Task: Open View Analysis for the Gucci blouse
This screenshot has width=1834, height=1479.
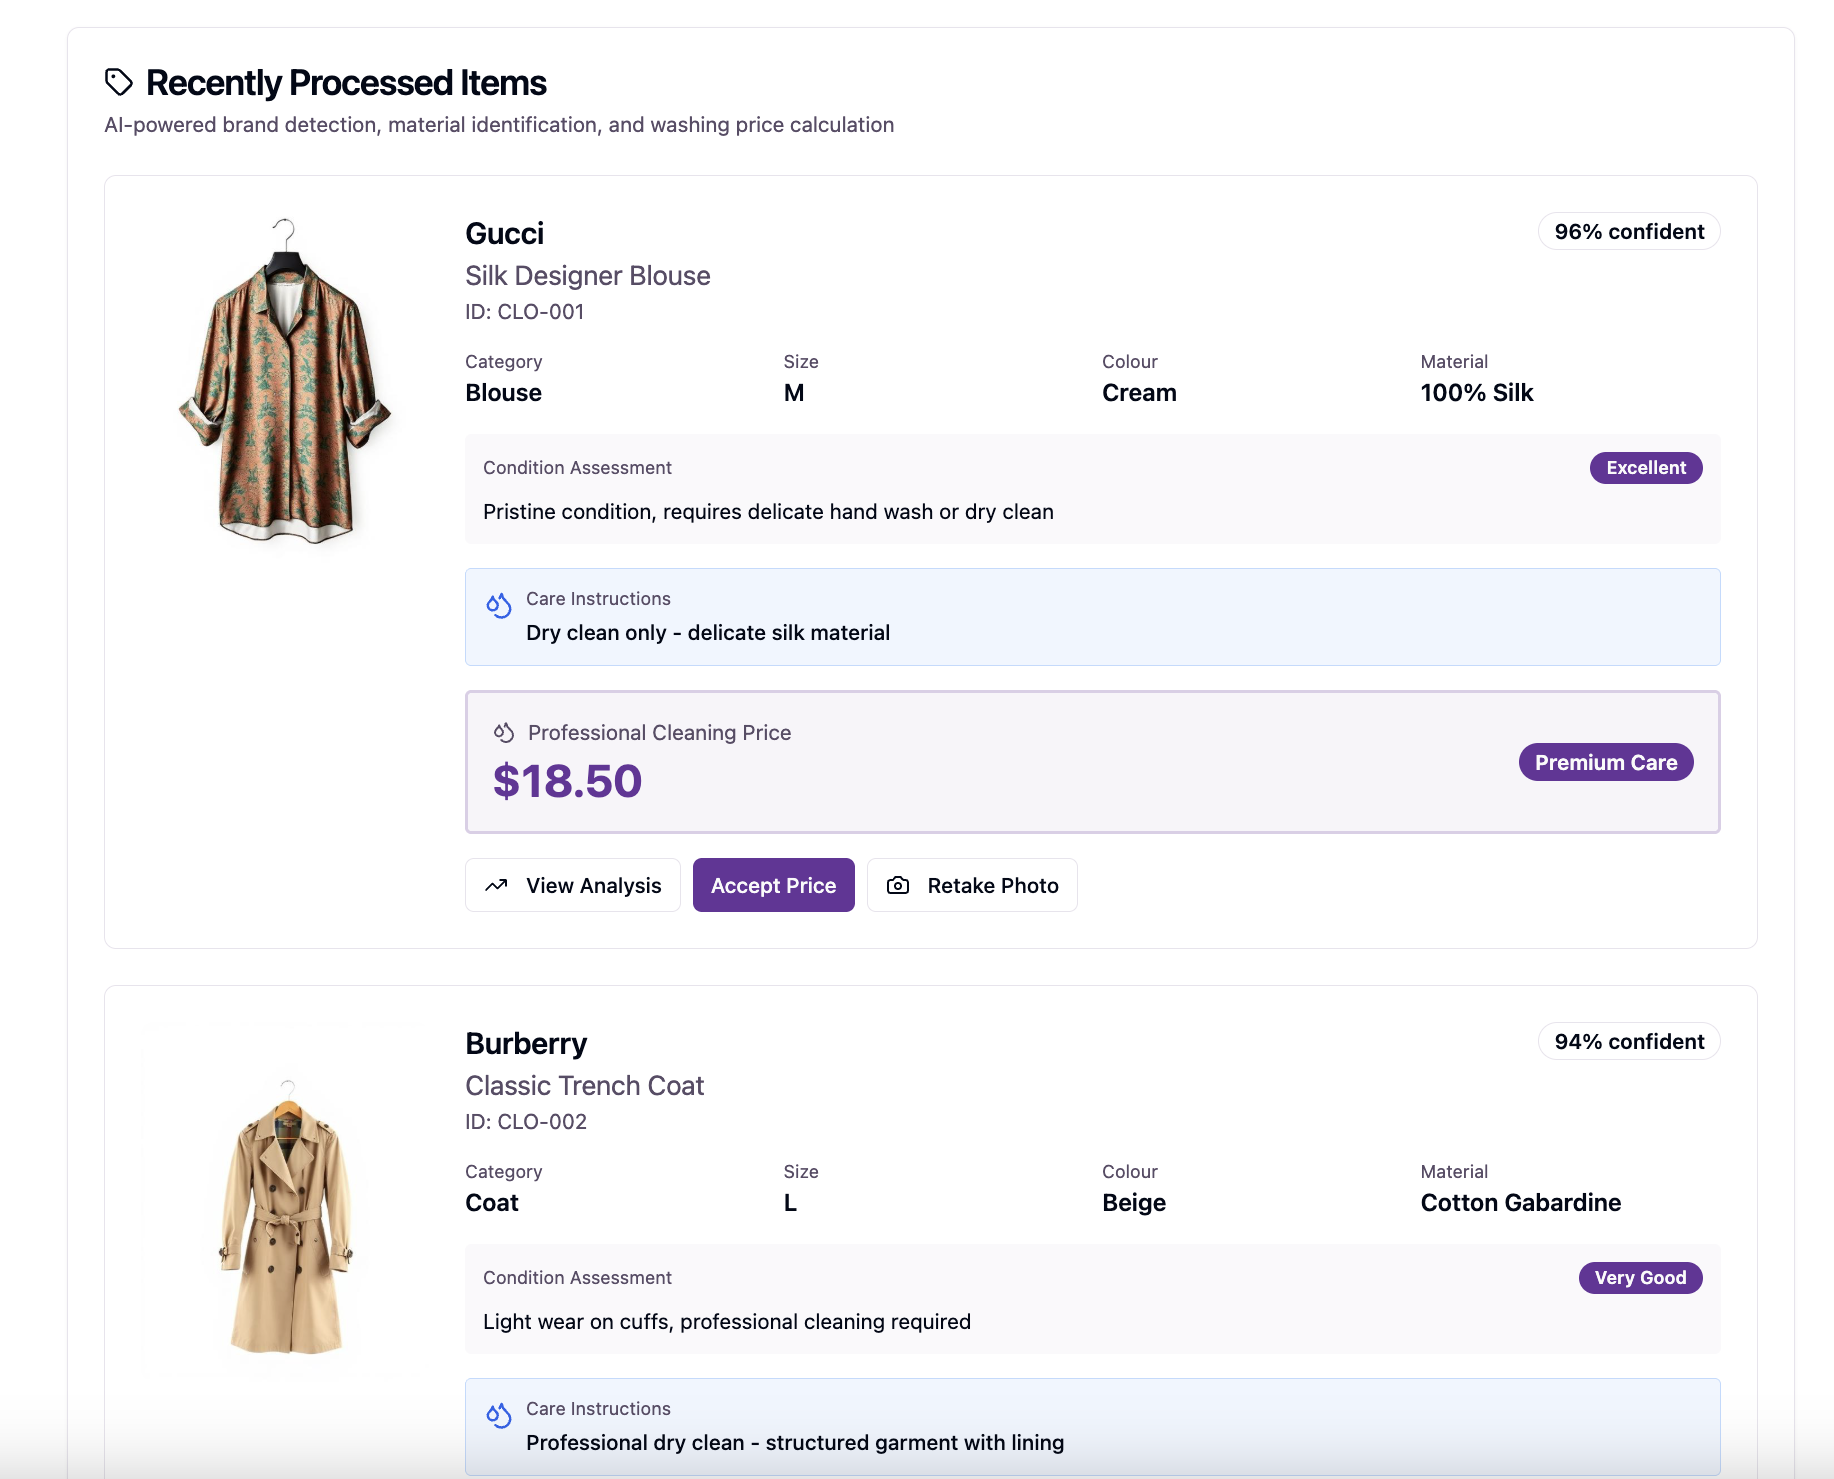Action: click(x=573, y=885)
